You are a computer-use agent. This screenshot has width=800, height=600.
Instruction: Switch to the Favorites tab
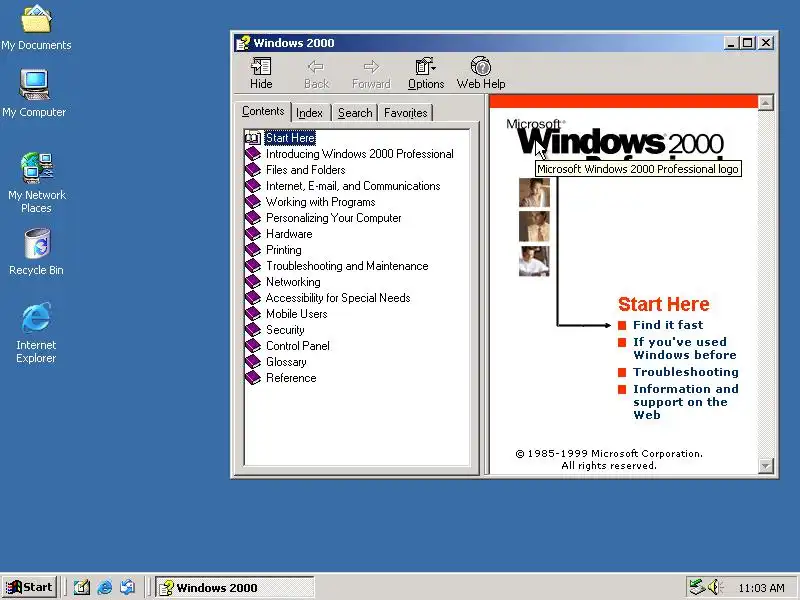tap(406, 113)
